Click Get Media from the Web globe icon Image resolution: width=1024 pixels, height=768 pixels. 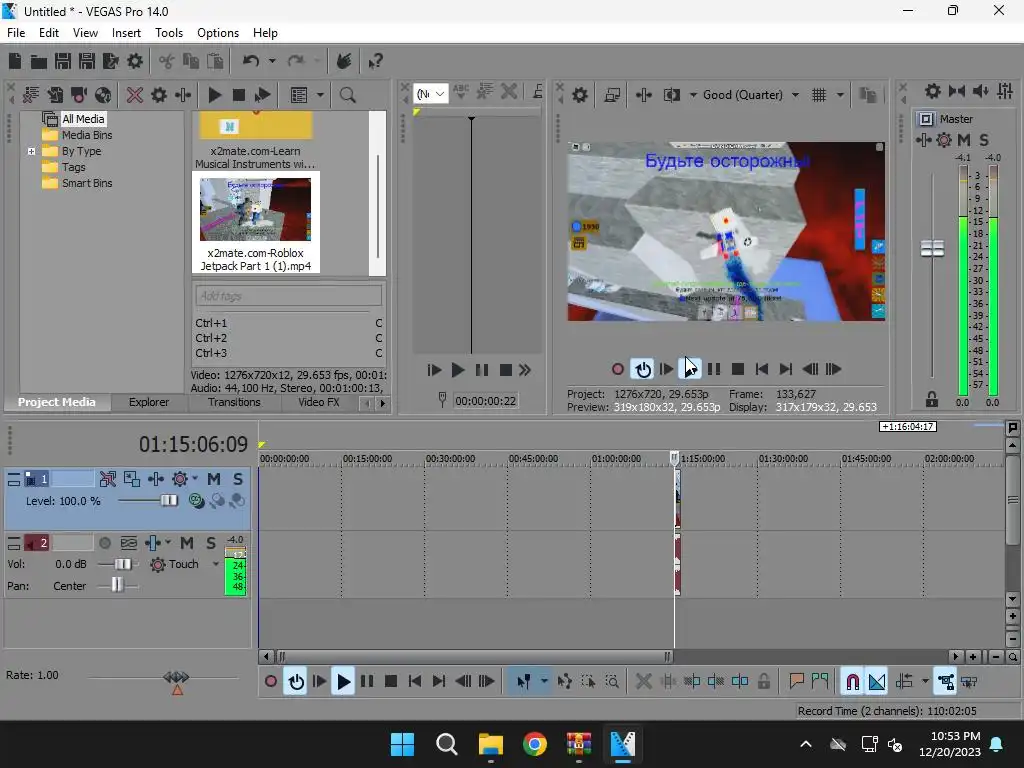point(103,95)
